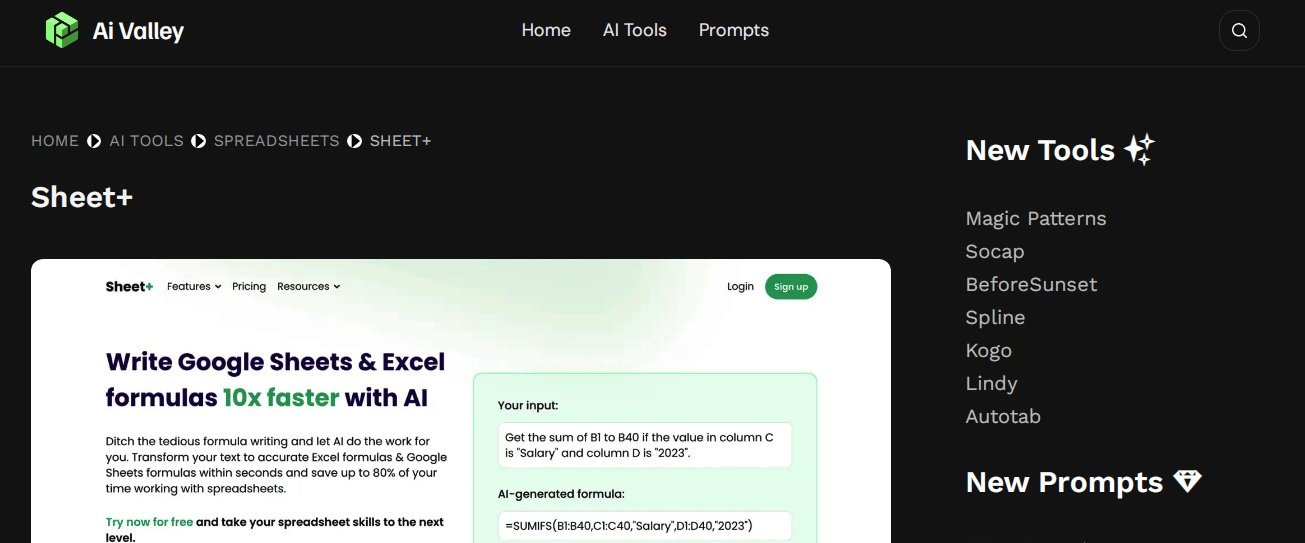Click the green Sign up button
Image resolution: width=1305 pixels, height=543 pixels.
(791, 286)
